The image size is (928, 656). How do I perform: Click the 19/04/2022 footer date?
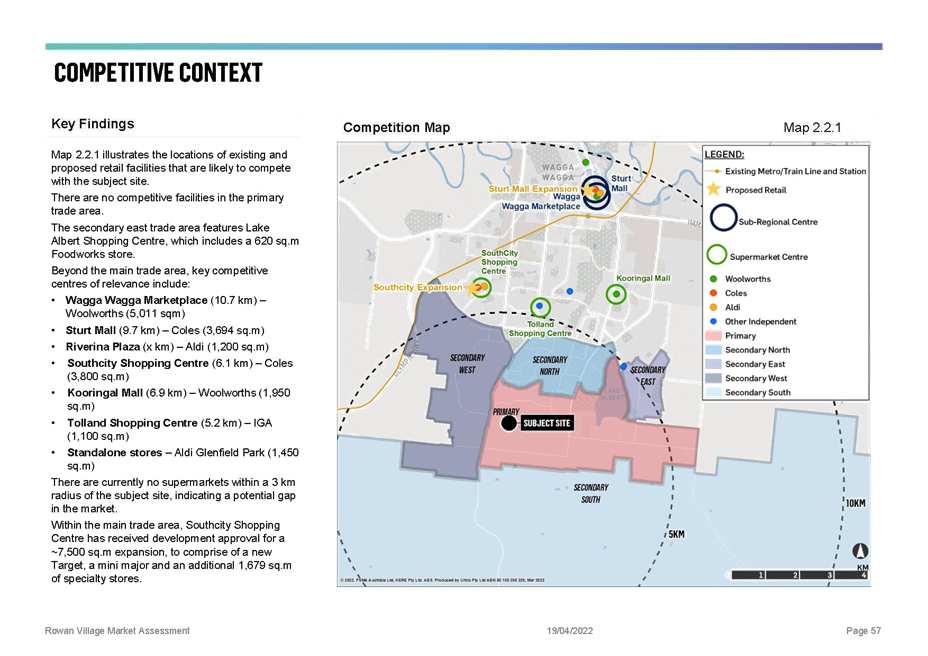(569, 631)
